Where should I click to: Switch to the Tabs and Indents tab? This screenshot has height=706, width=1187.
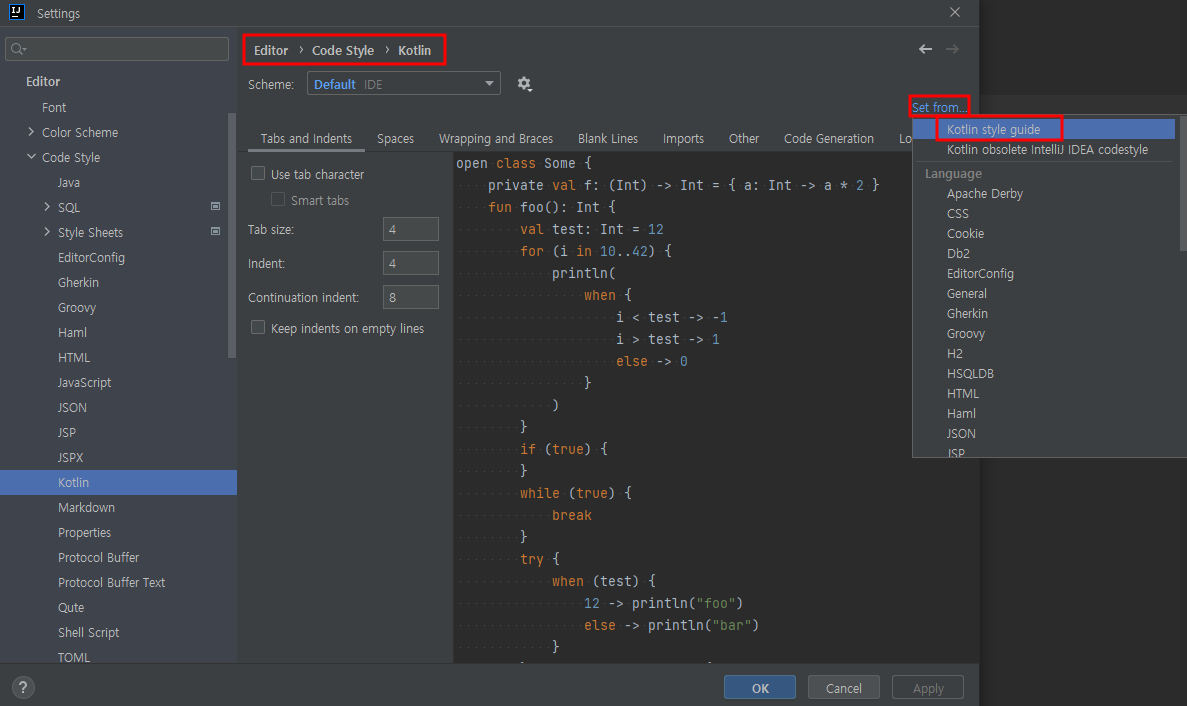click(306, 138)
